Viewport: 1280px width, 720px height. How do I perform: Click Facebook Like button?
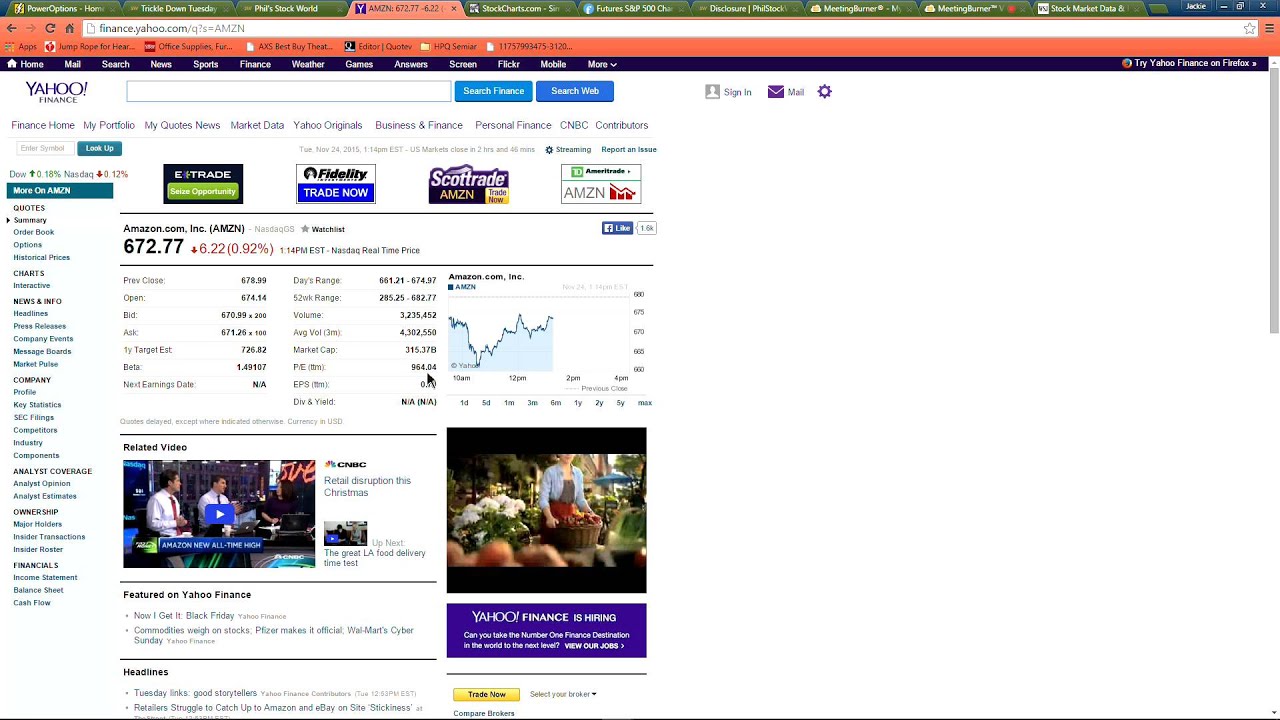(x=617, y=228)
